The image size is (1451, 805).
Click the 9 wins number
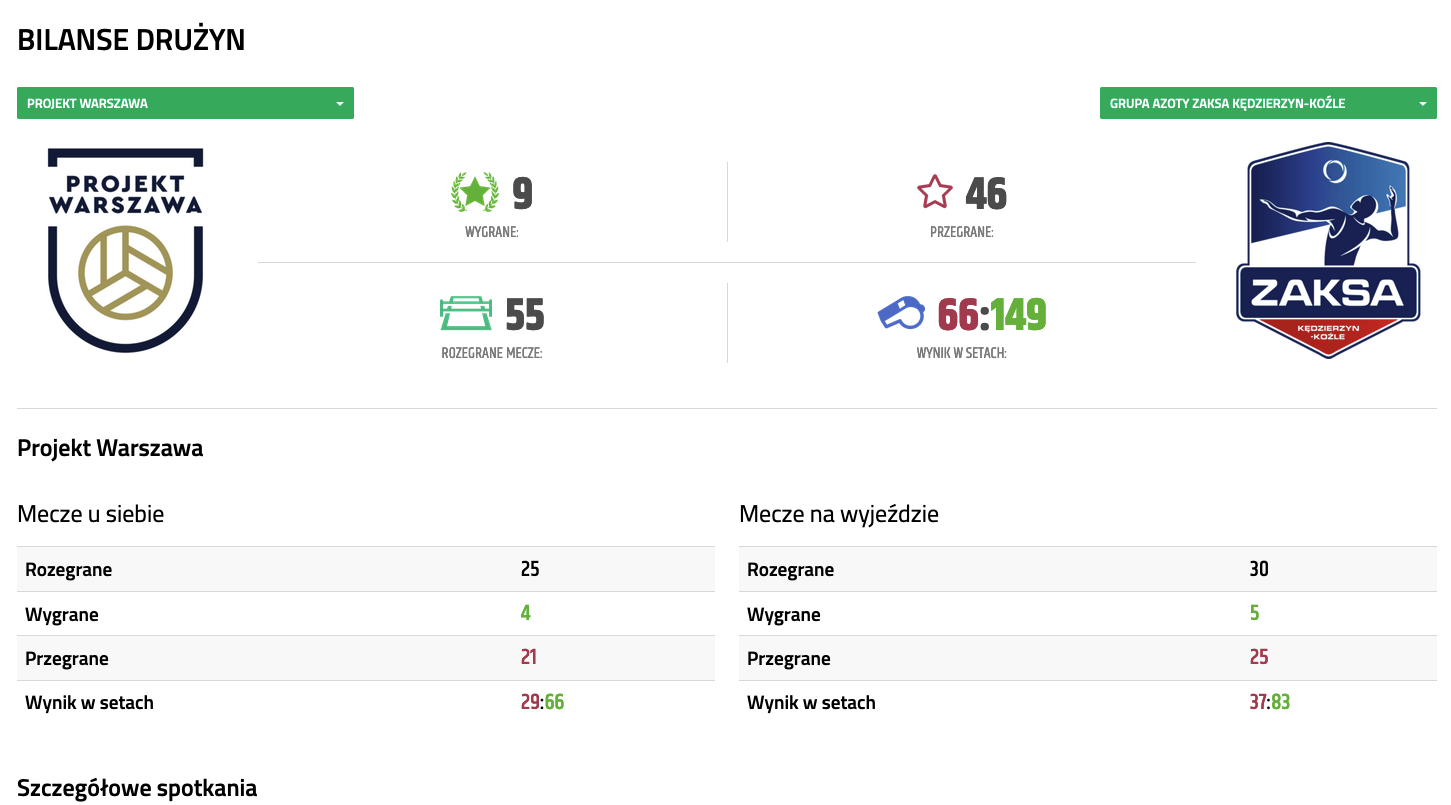pos(522,194)
